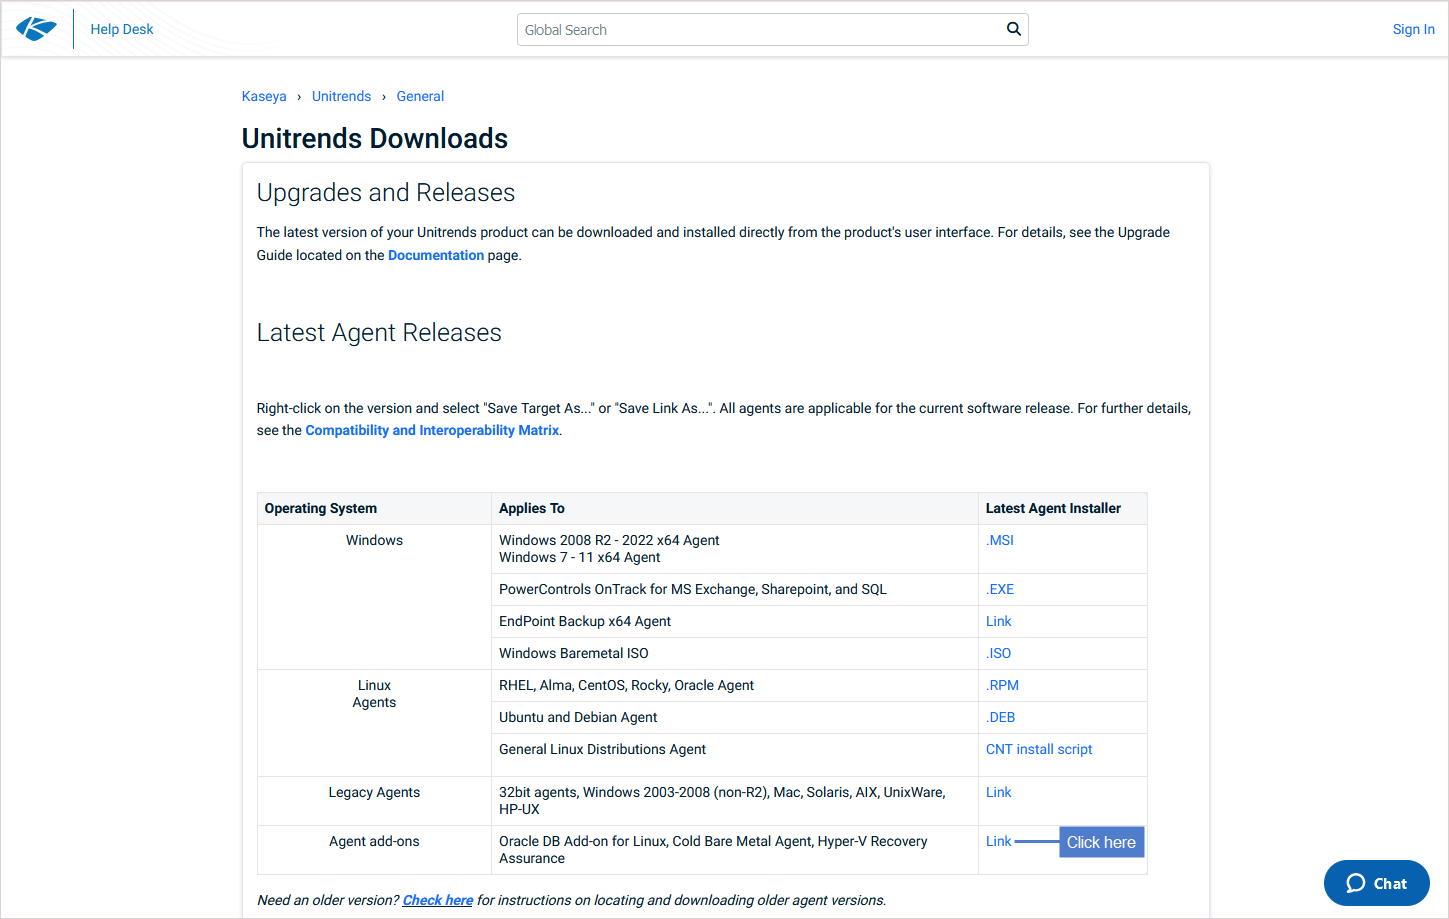The image size is (1449, 919).
Task: Download the Windows Baremetal .ISO
Action: pos(998,653)
